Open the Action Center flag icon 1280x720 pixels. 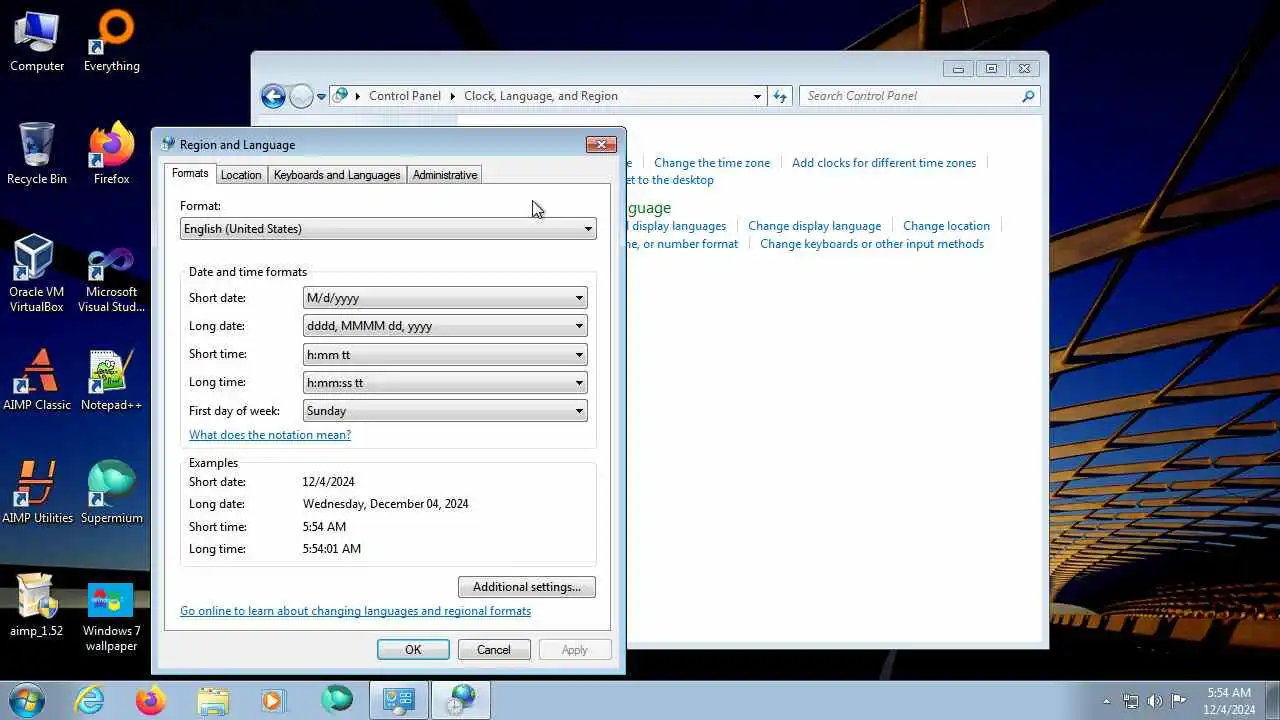coord(1179,701)
